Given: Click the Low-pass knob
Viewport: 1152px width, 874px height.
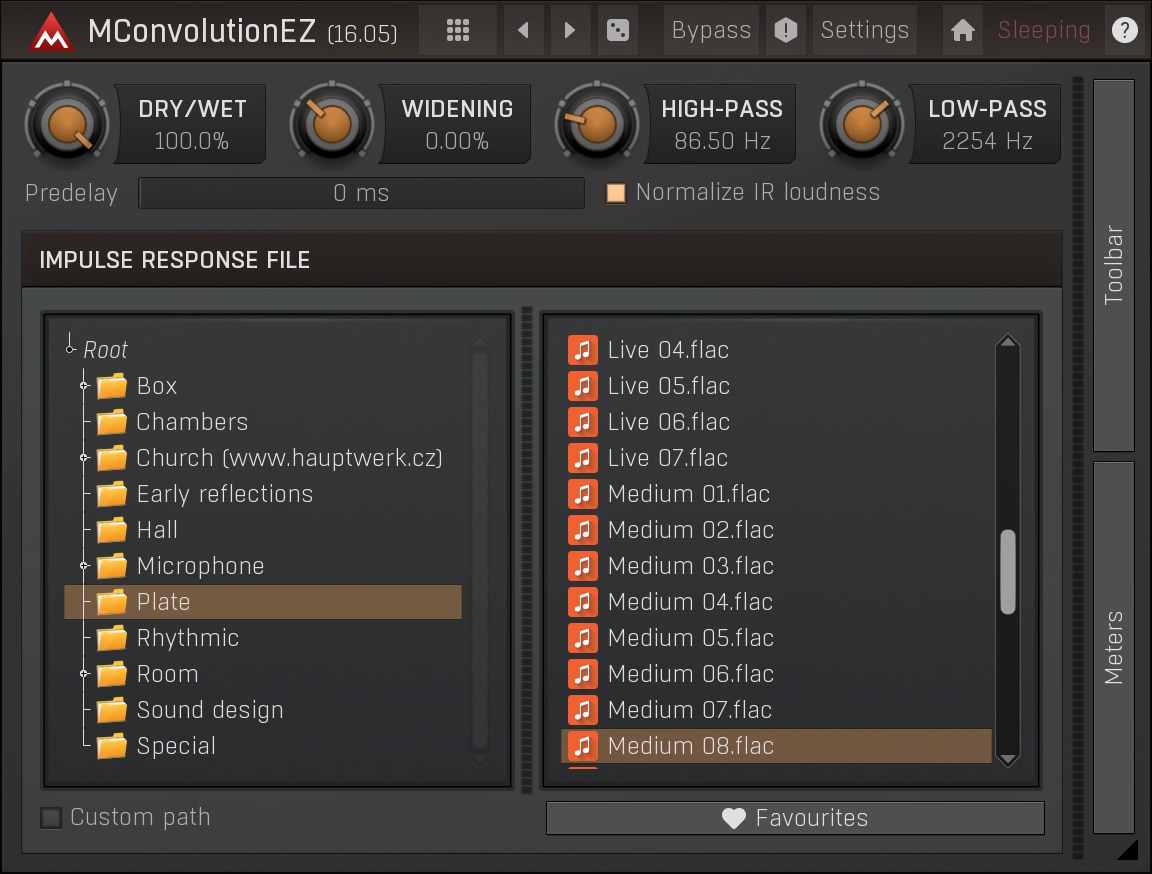Looking at the screenshot, I should click(862, 123).
